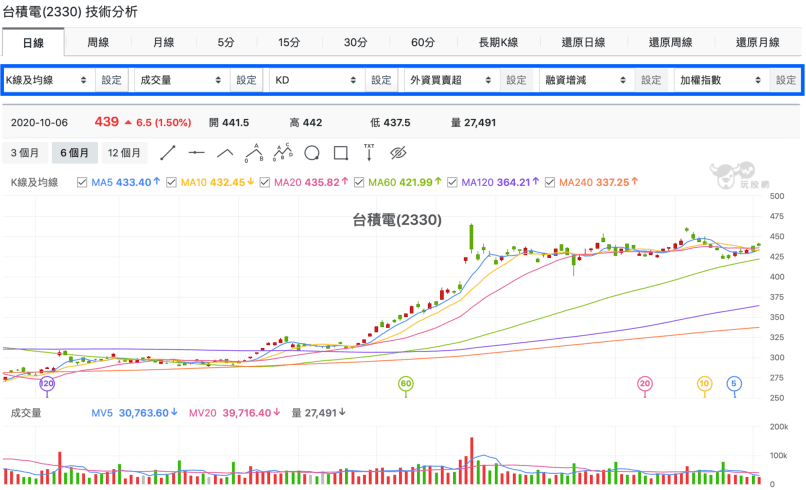The image size is (806, 490).
Task: Click 設定 next to 成交量
Action: (246, 80)
